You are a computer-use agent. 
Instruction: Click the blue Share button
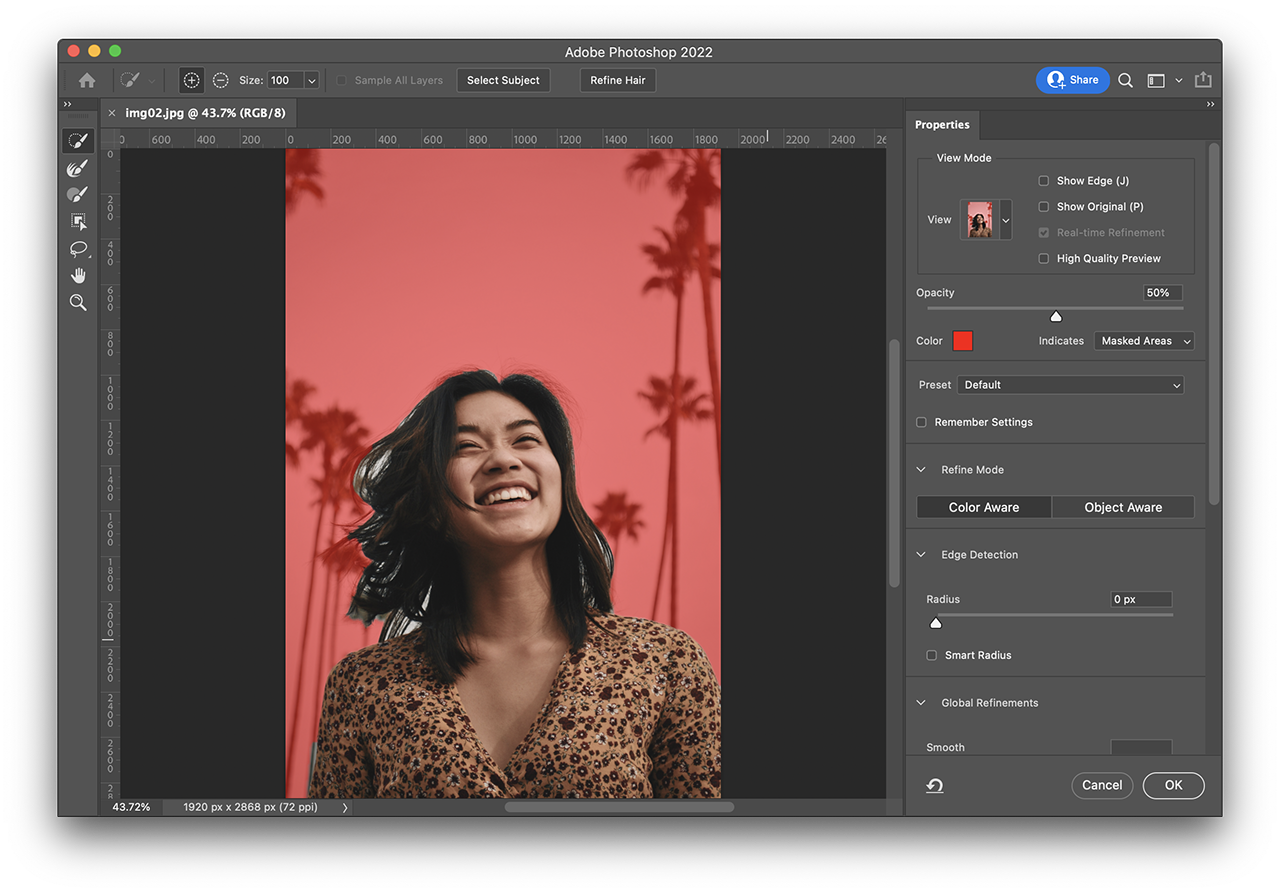click(x=1072, y=80)
